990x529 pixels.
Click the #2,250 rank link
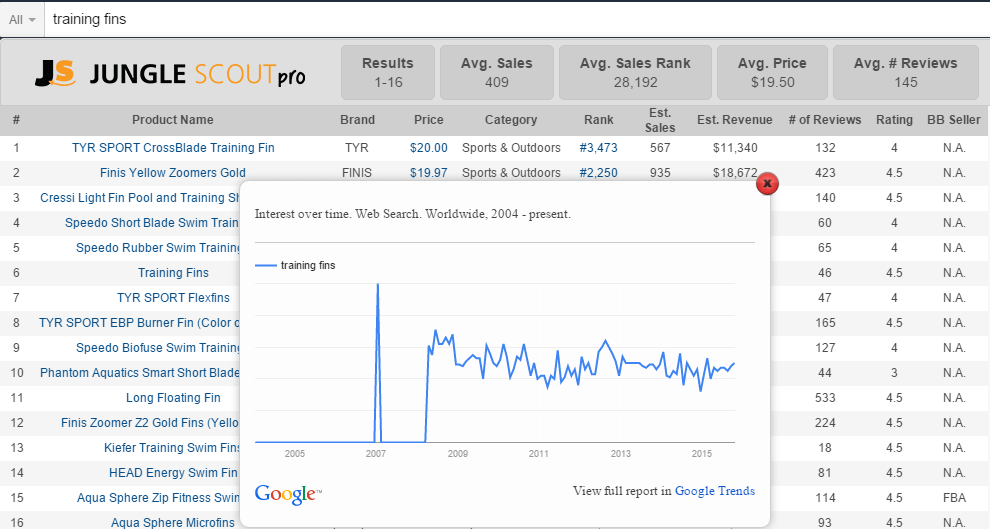(x=599, y=172)
